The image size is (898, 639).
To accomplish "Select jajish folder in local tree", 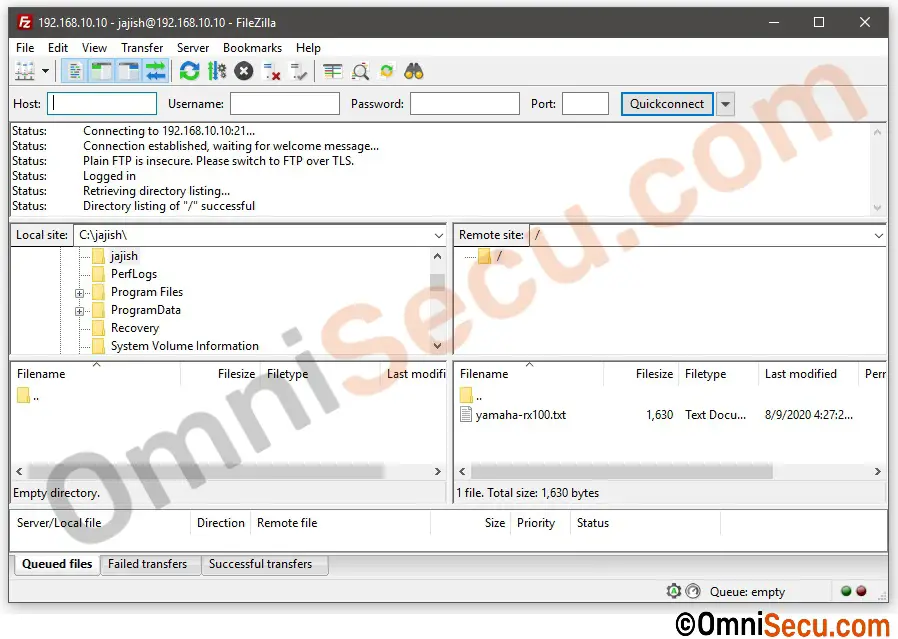I will coord(124,256).
